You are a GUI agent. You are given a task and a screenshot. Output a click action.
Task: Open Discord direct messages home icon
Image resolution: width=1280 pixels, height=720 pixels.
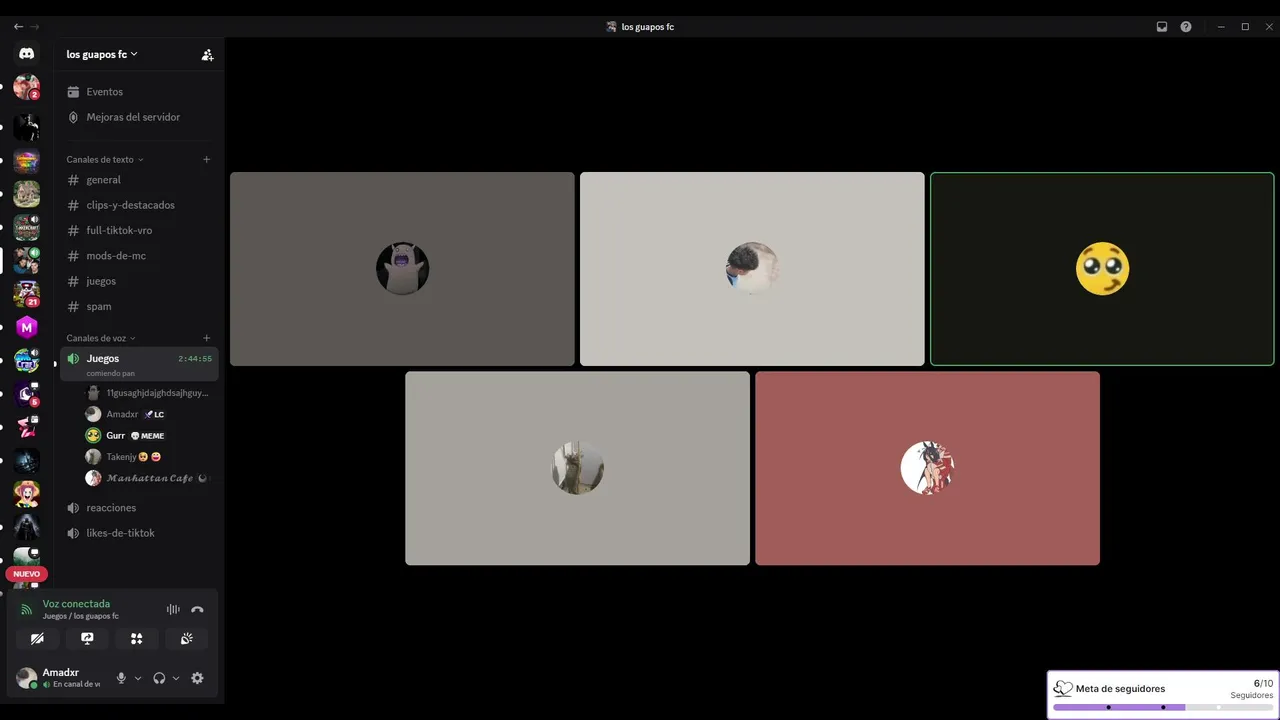click(x=27, y=54)
